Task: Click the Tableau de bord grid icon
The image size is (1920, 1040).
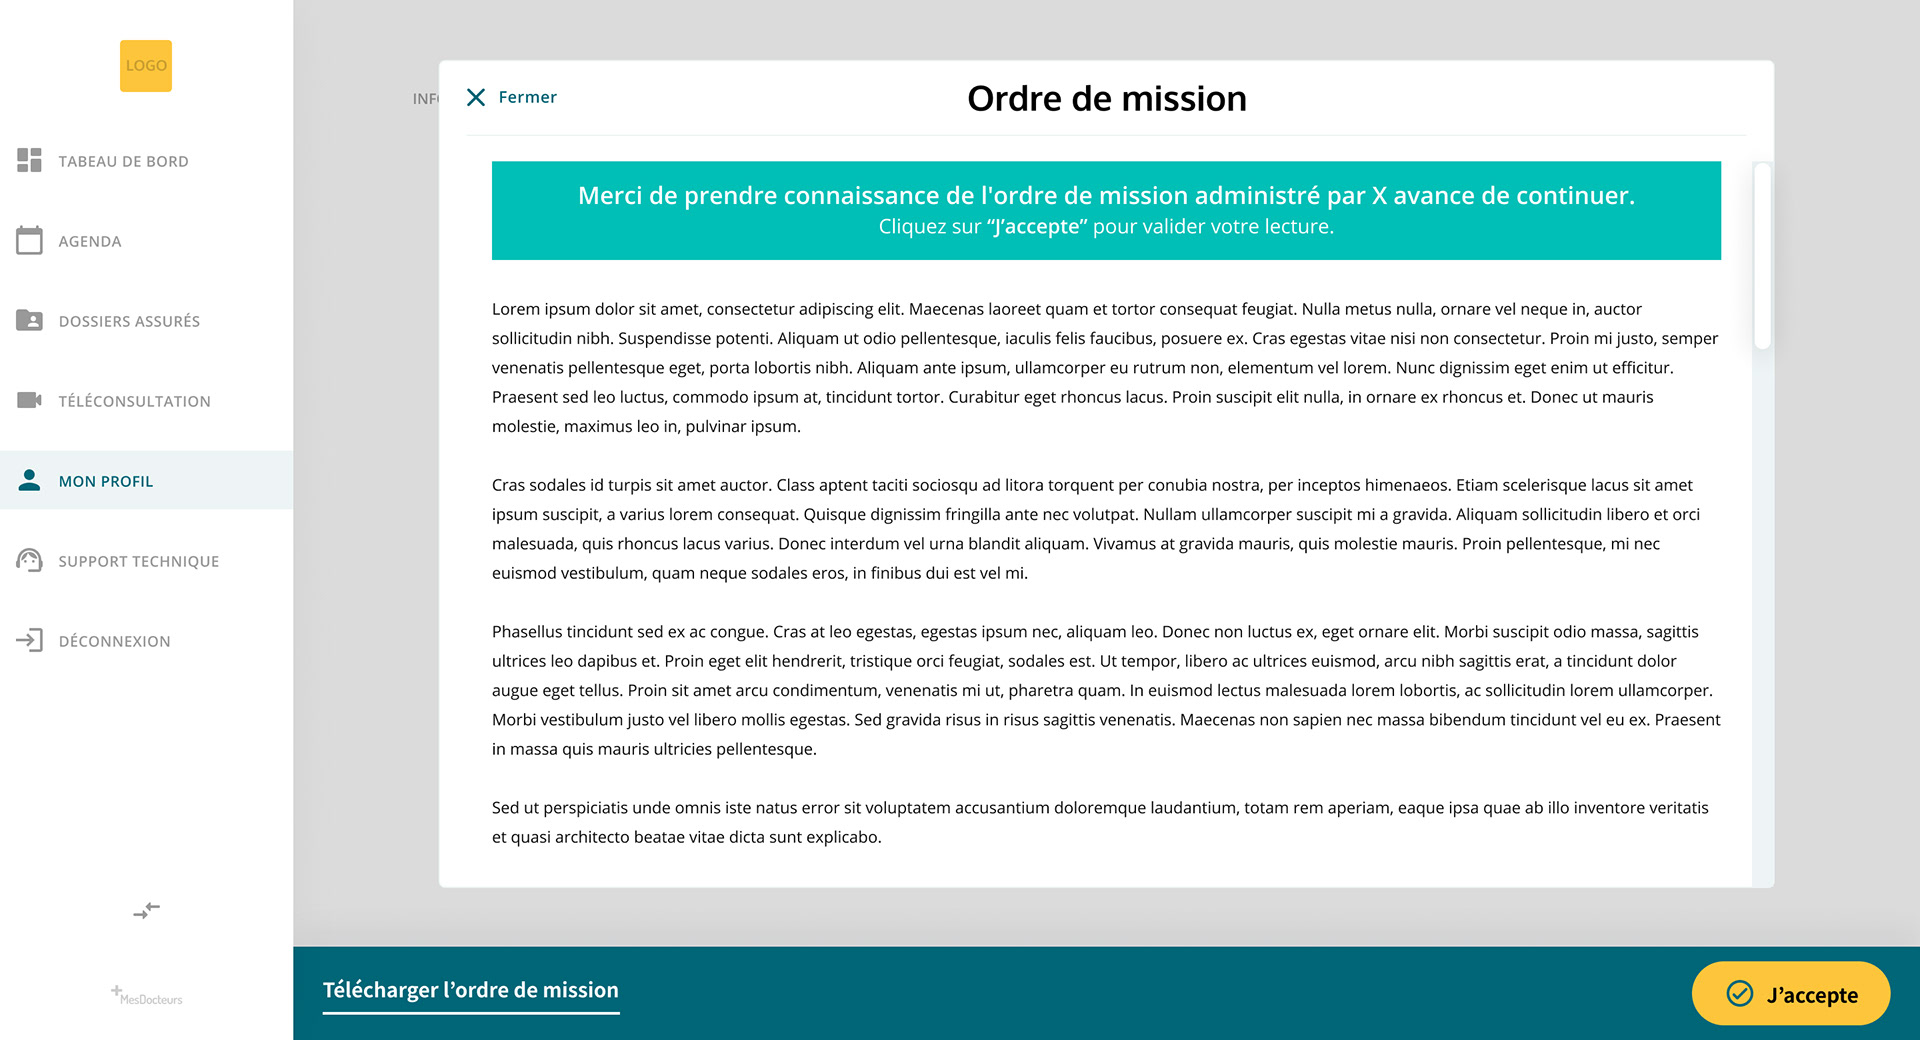Action: point(29,160)
